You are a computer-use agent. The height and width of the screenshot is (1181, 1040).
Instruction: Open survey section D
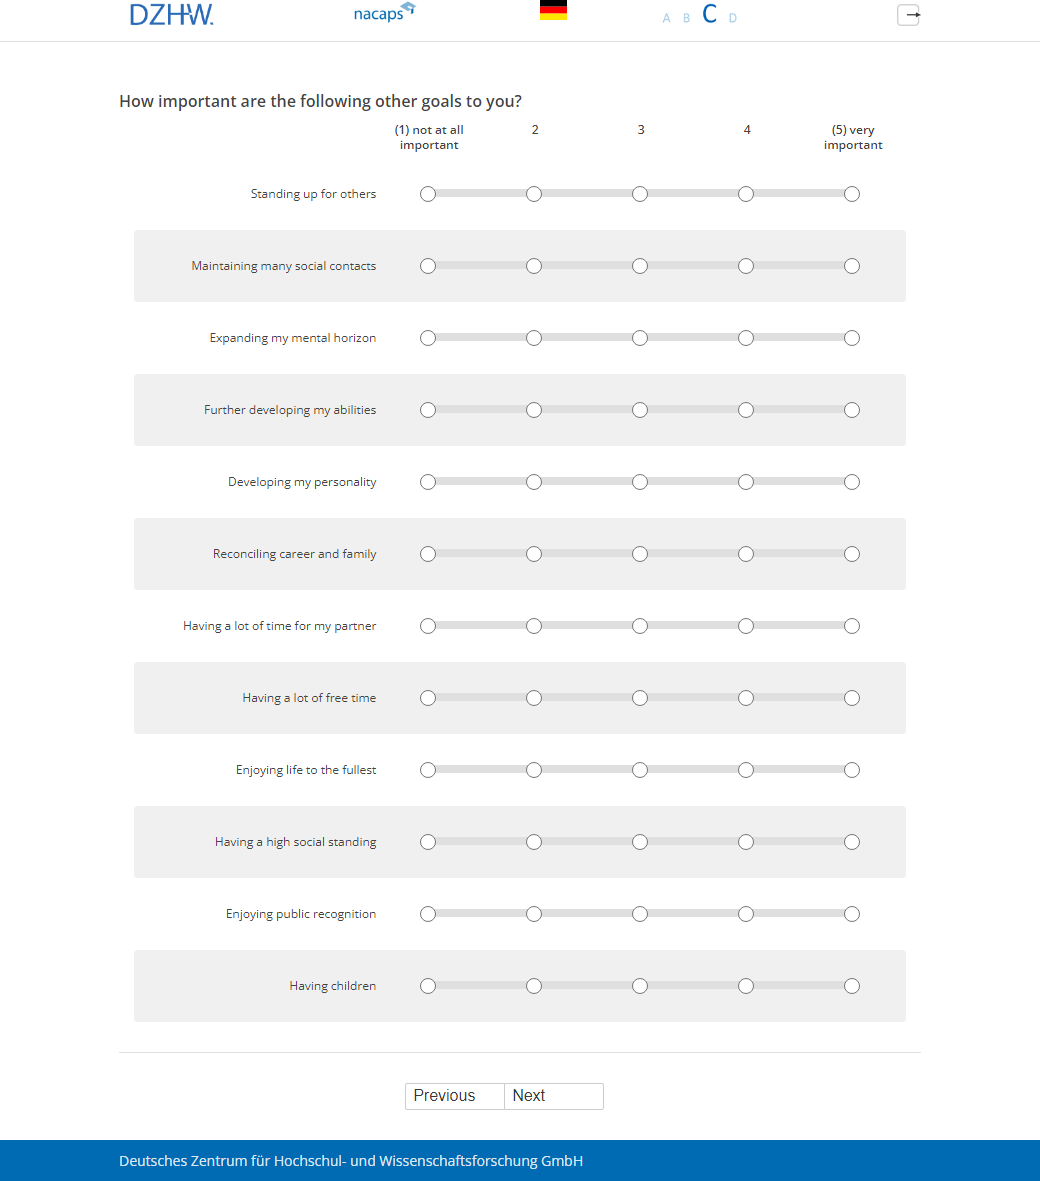(733, 18)
